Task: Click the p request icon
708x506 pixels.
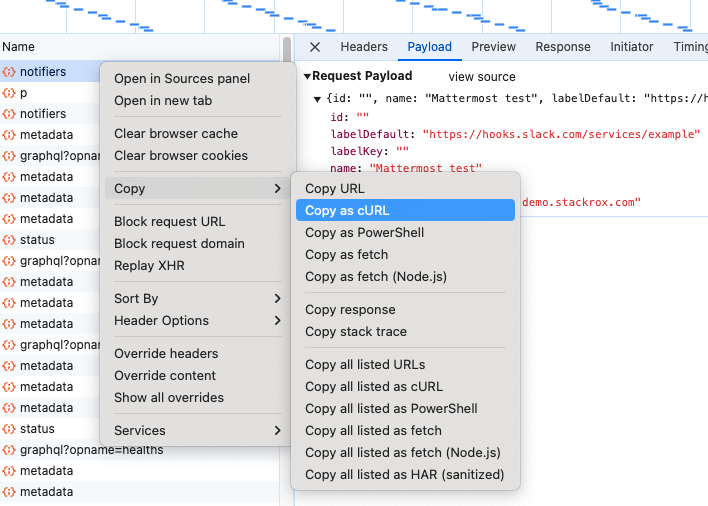Action: (x=9, y=93)
